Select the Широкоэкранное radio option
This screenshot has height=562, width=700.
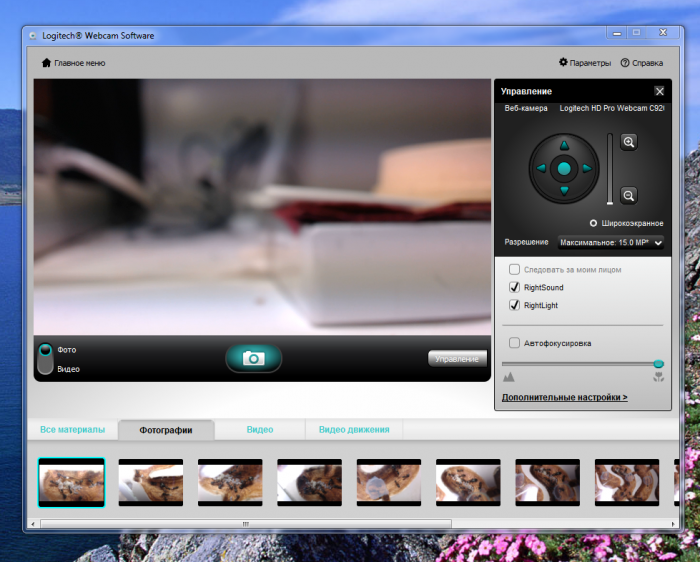click(594, 223)
